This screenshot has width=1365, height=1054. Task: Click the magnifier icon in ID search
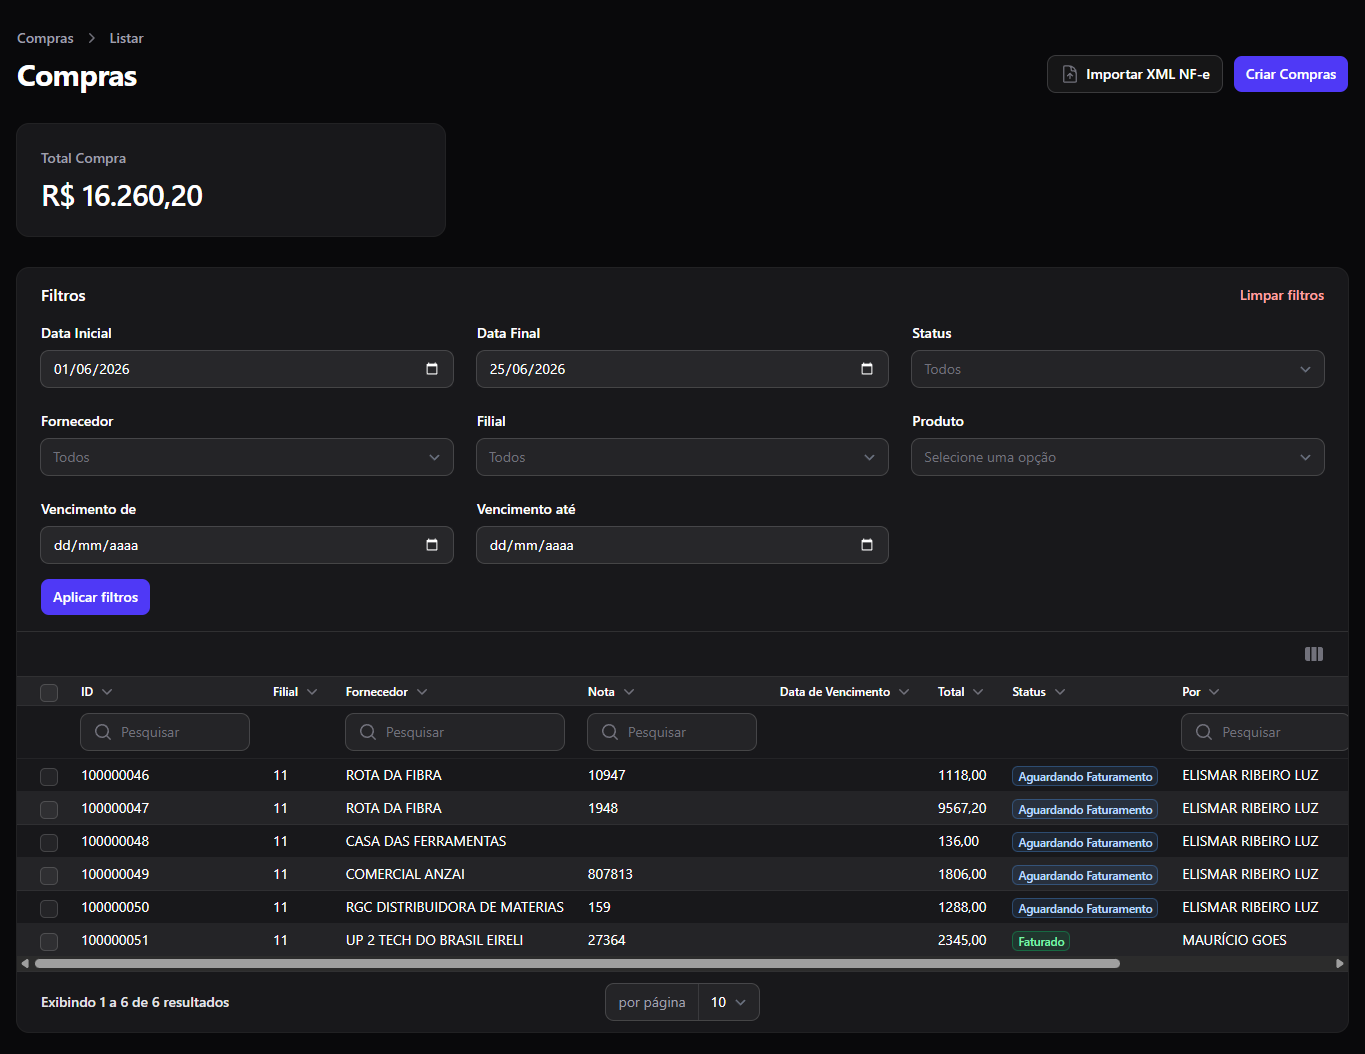[x=103, y=732]
